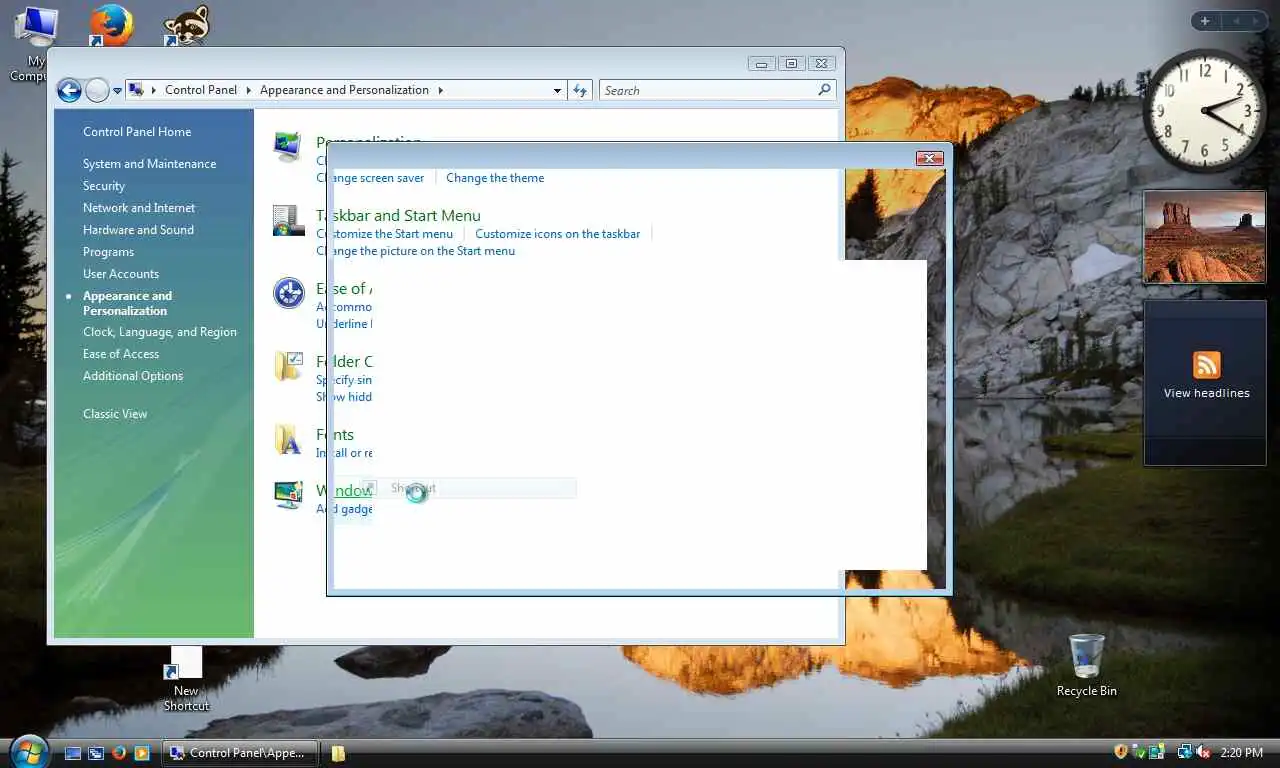Click the muted volume tray icon
The height and width of the screenshot is (768, 1280).
pyautogui.click(x=1203, y=752)
